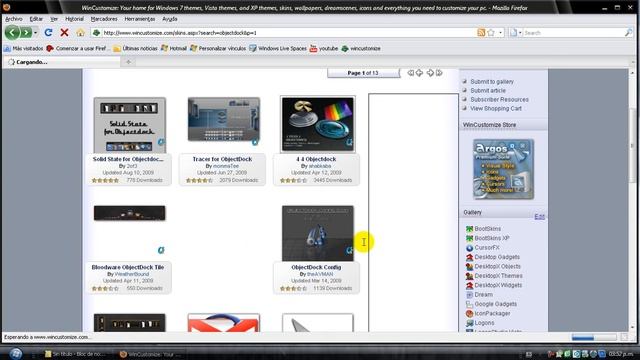Screen dimensions: 640x360
Task: Open DesktopX Themes gallery
Action: (x=498, y=276)
